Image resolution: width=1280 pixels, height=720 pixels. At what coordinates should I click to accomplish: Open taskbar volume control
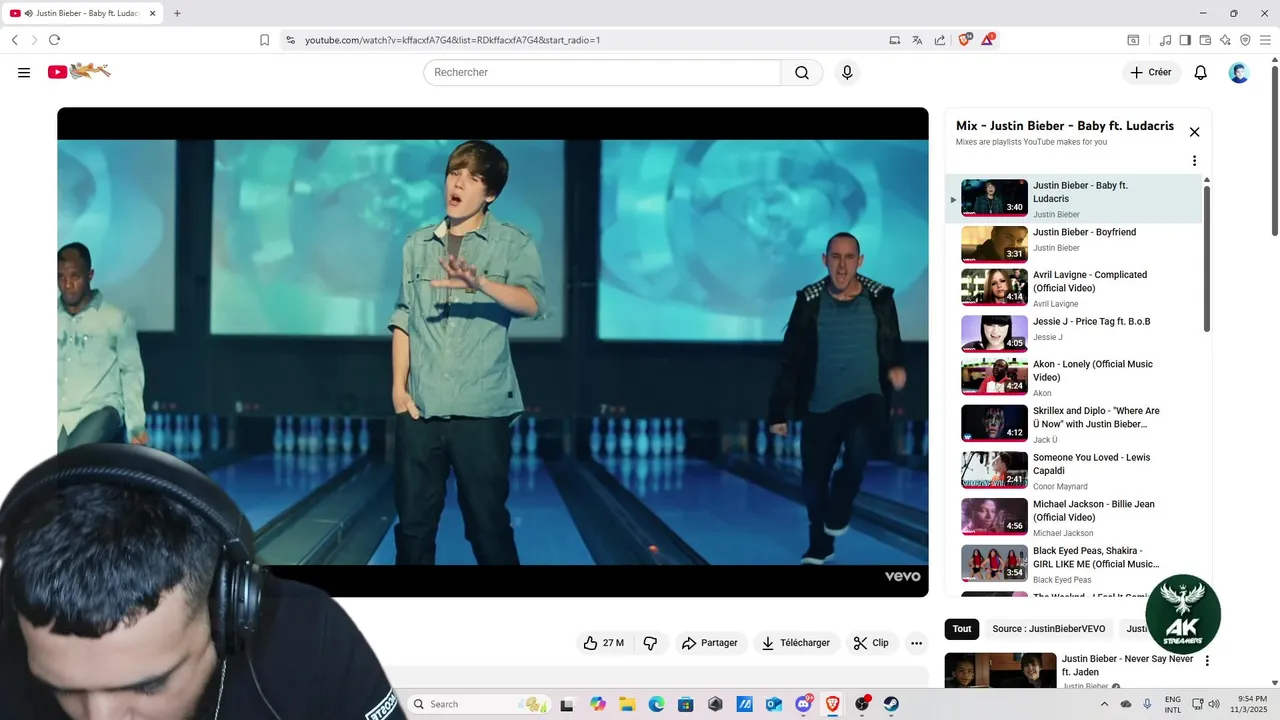1213,704
